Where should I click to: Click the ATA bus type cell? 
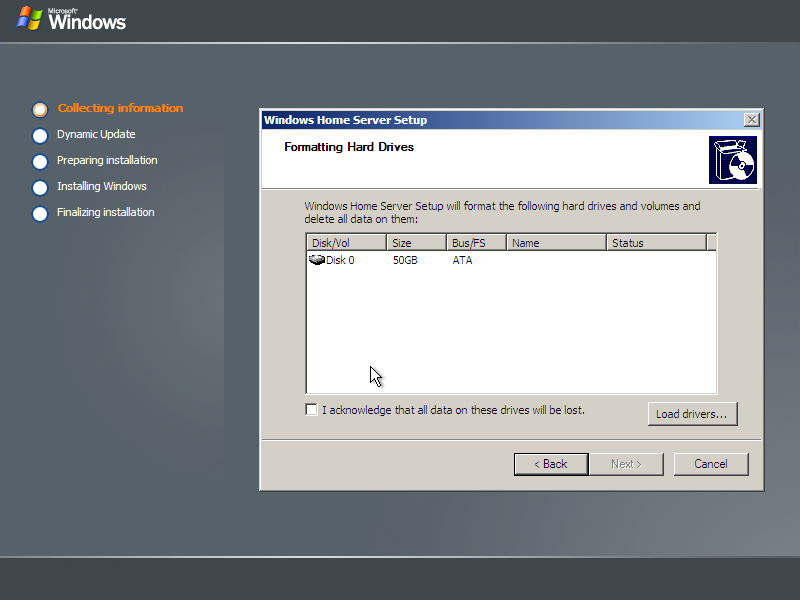click(x=462, y=260)
